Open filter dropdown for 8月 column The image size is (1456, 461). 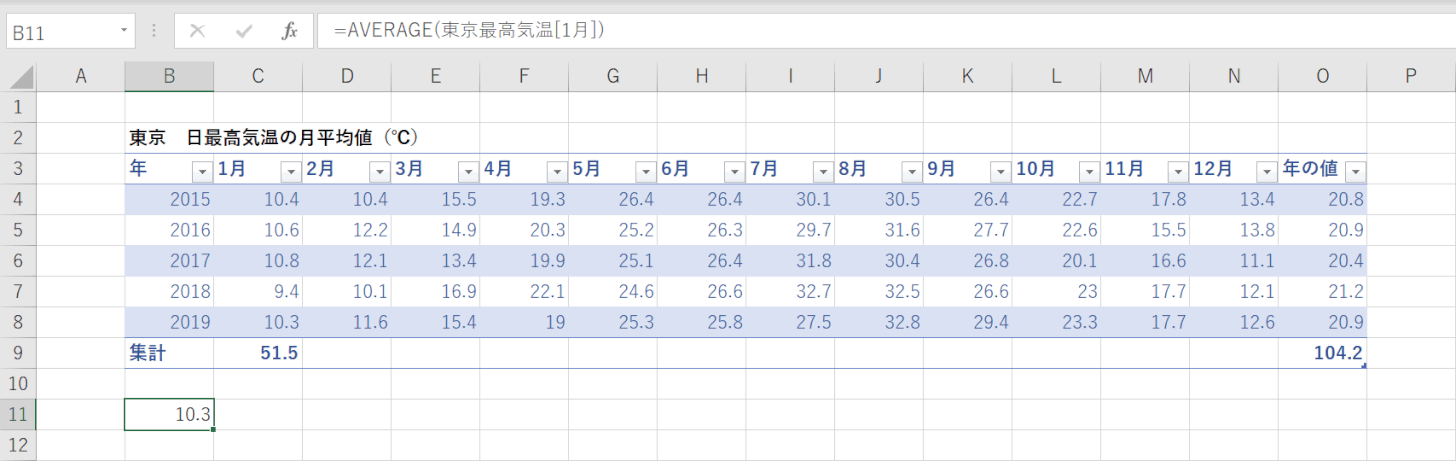click(911, 170)
